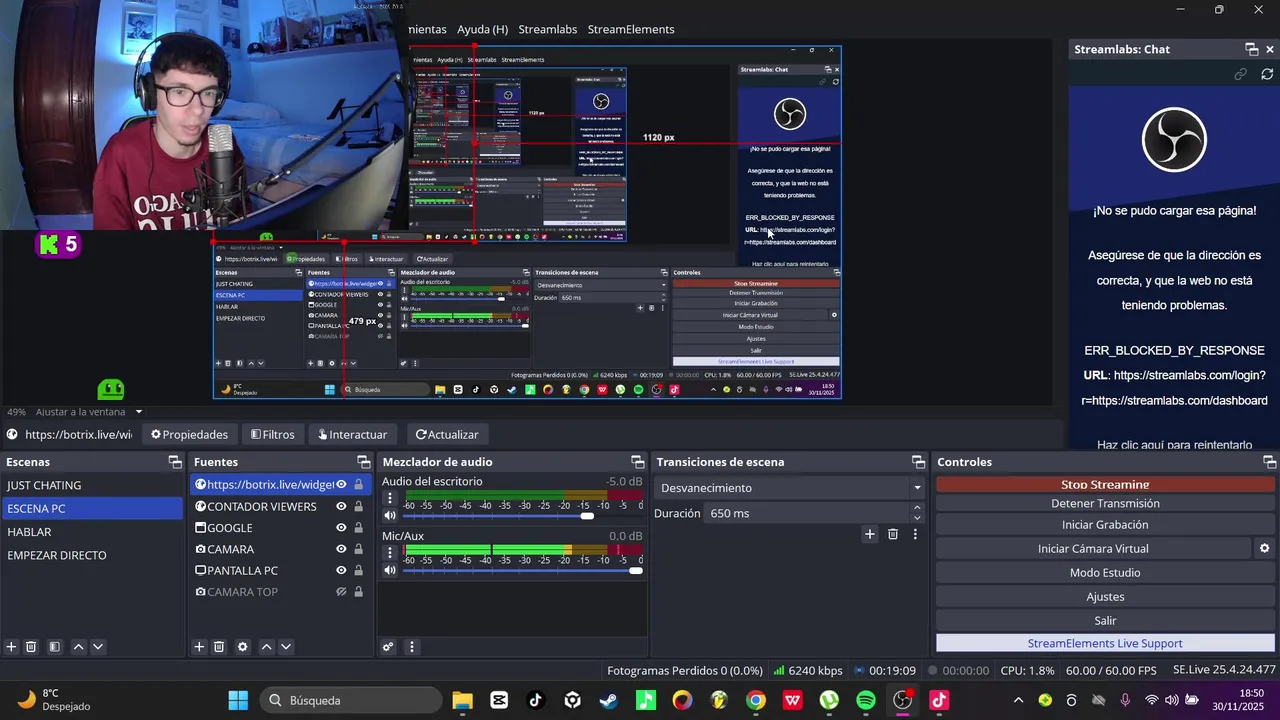Undock the Mezclador de audio panel
This screenshot has height=720, width=1280.
pyautogui.click(x=638, y=462)
